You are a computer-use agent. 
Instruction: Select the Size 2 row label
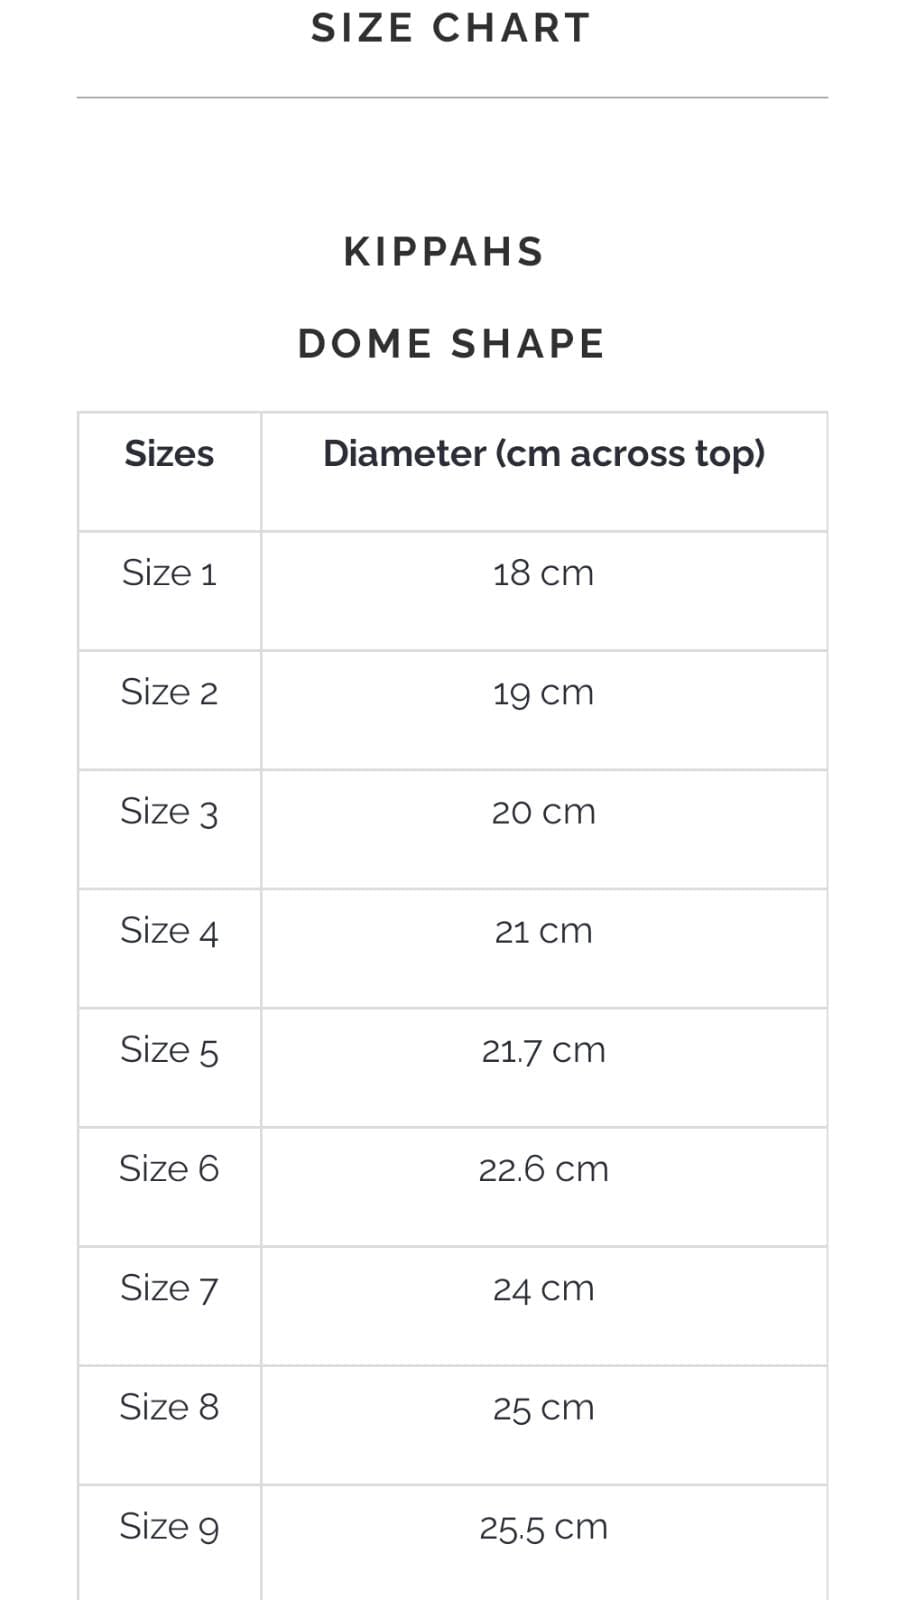169,692
